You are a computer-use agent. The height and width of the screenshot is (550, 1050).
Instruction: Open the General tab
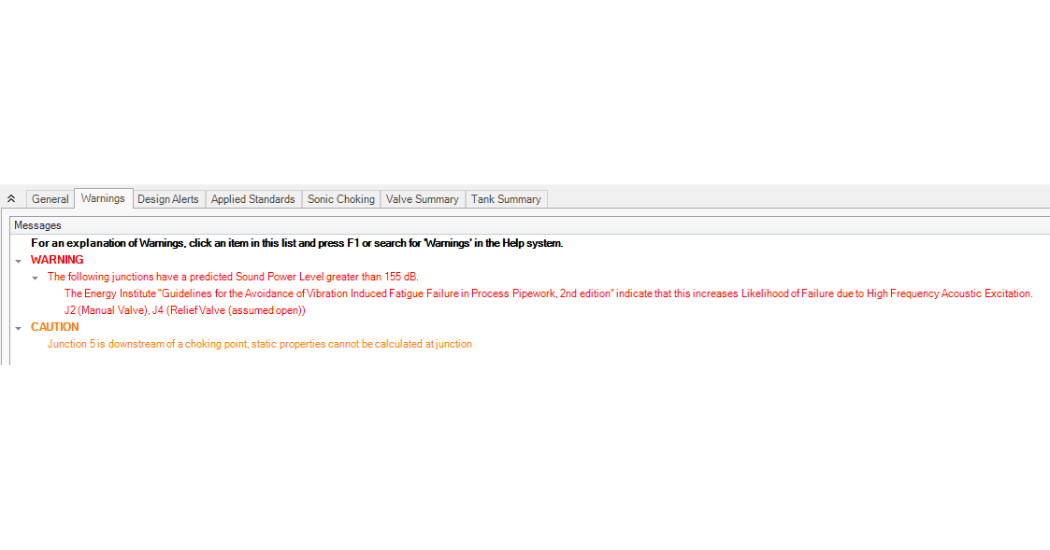(x=50, y=199)
